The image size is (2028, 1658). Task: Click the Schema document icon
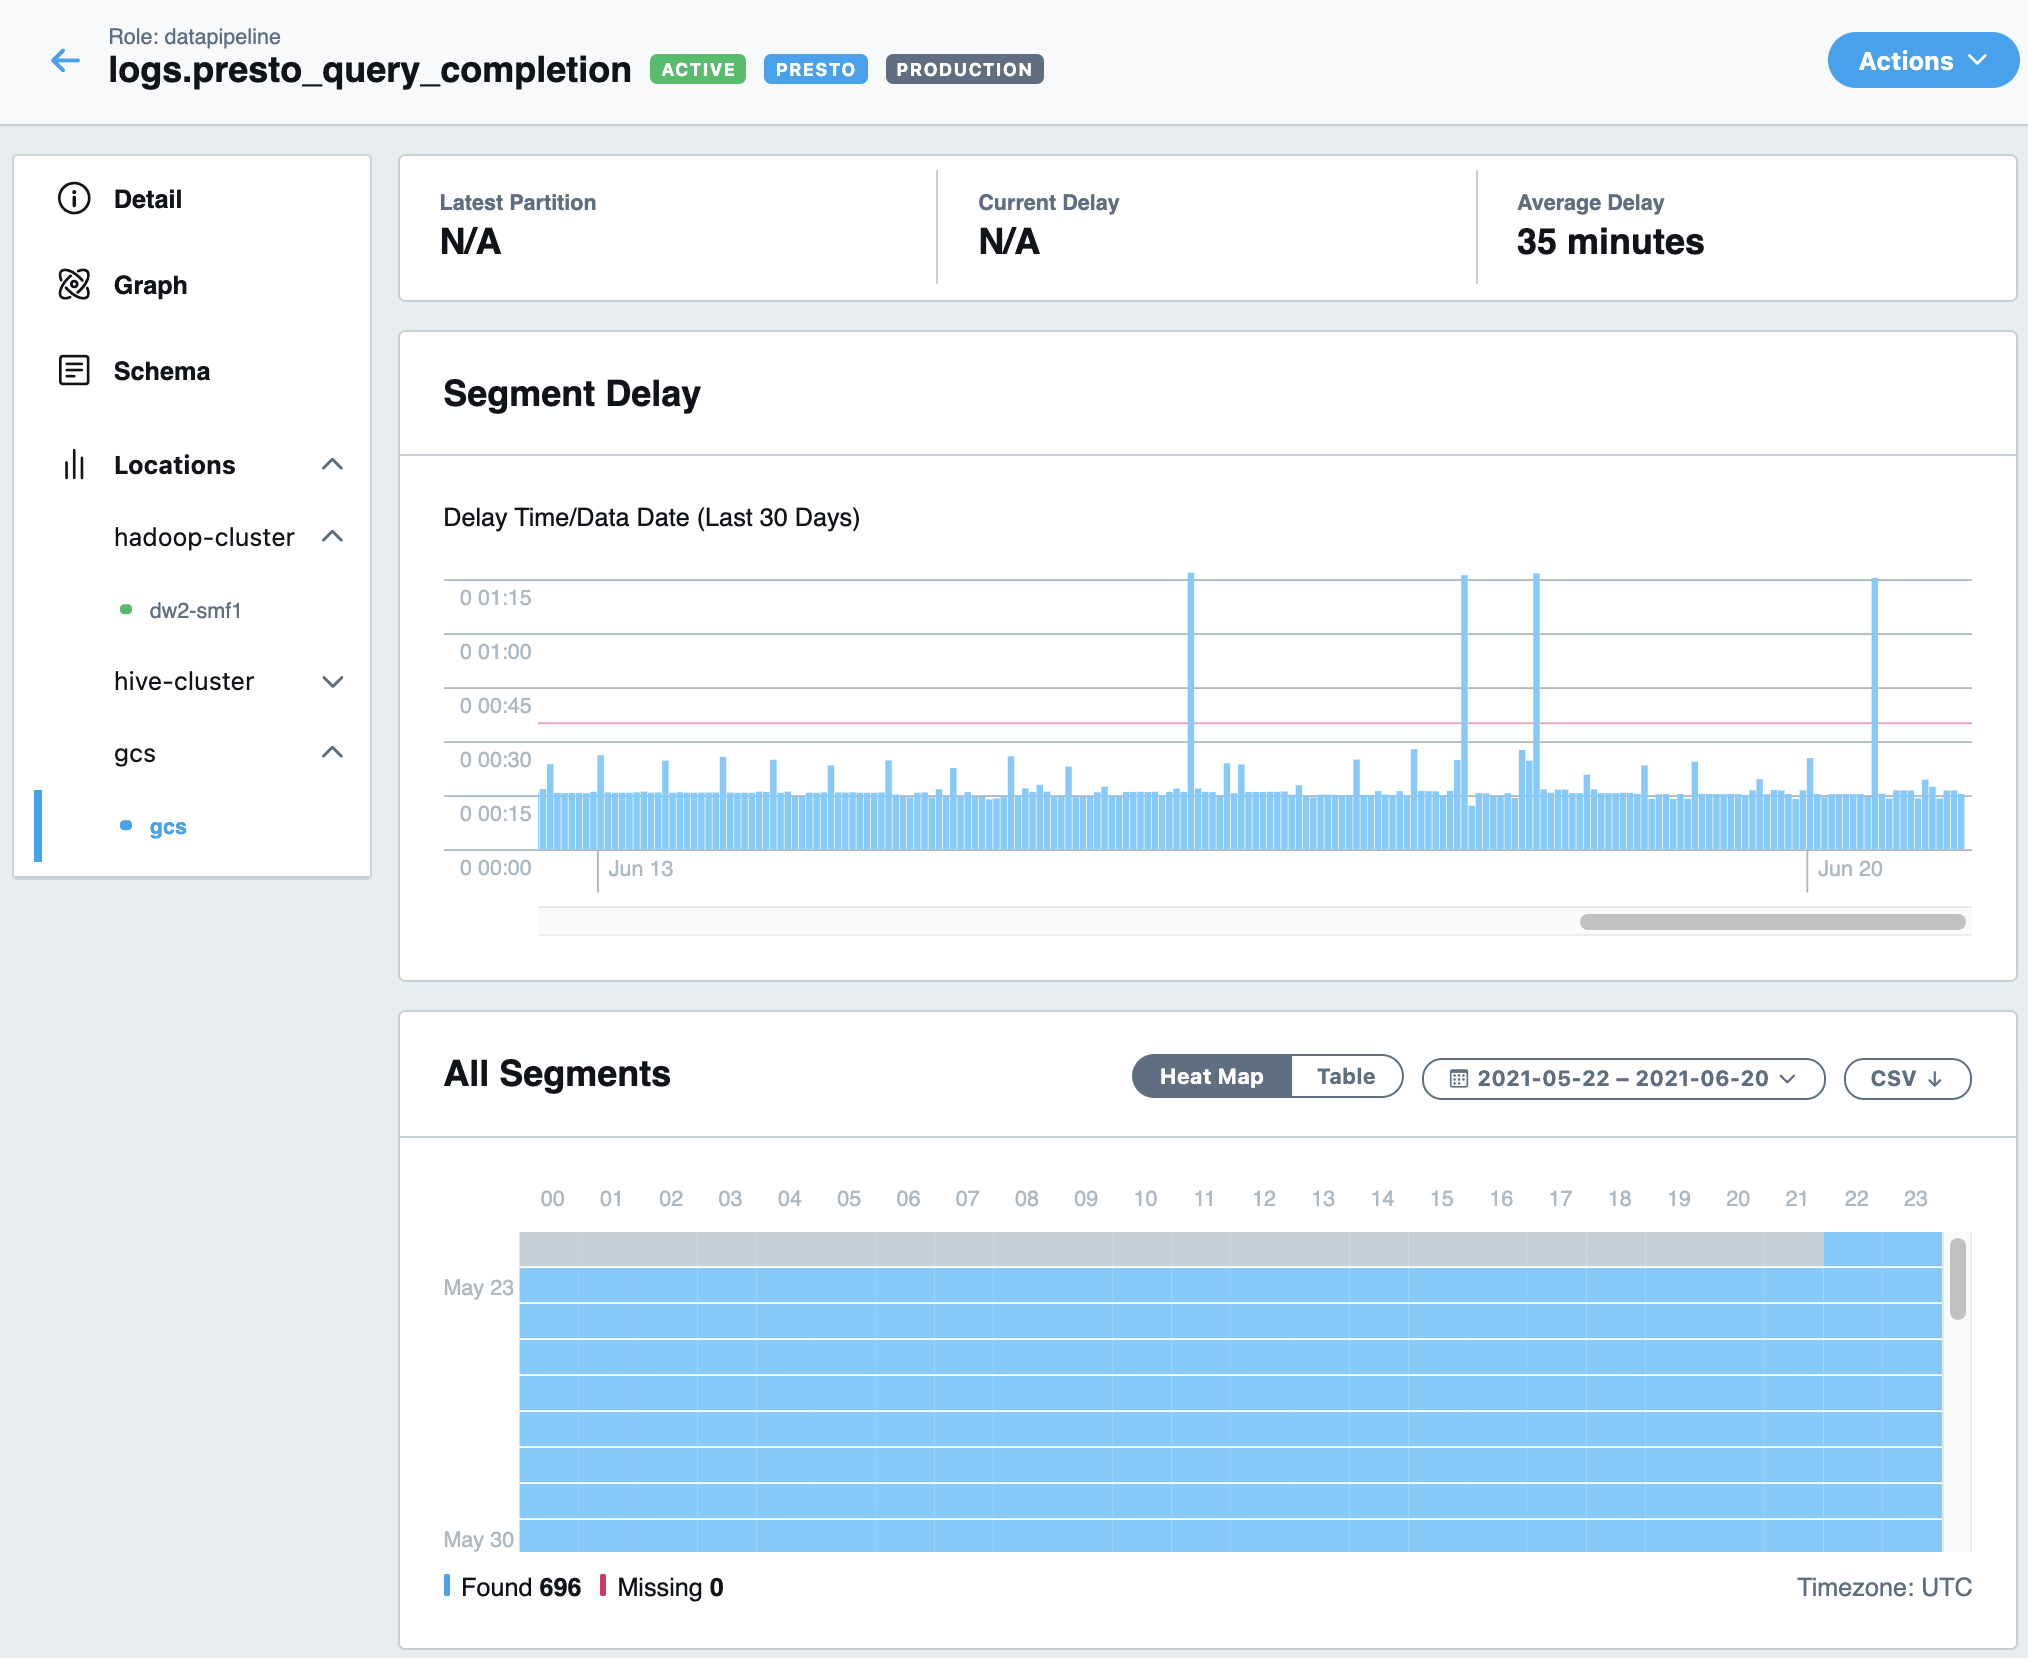tap(74, 371)
